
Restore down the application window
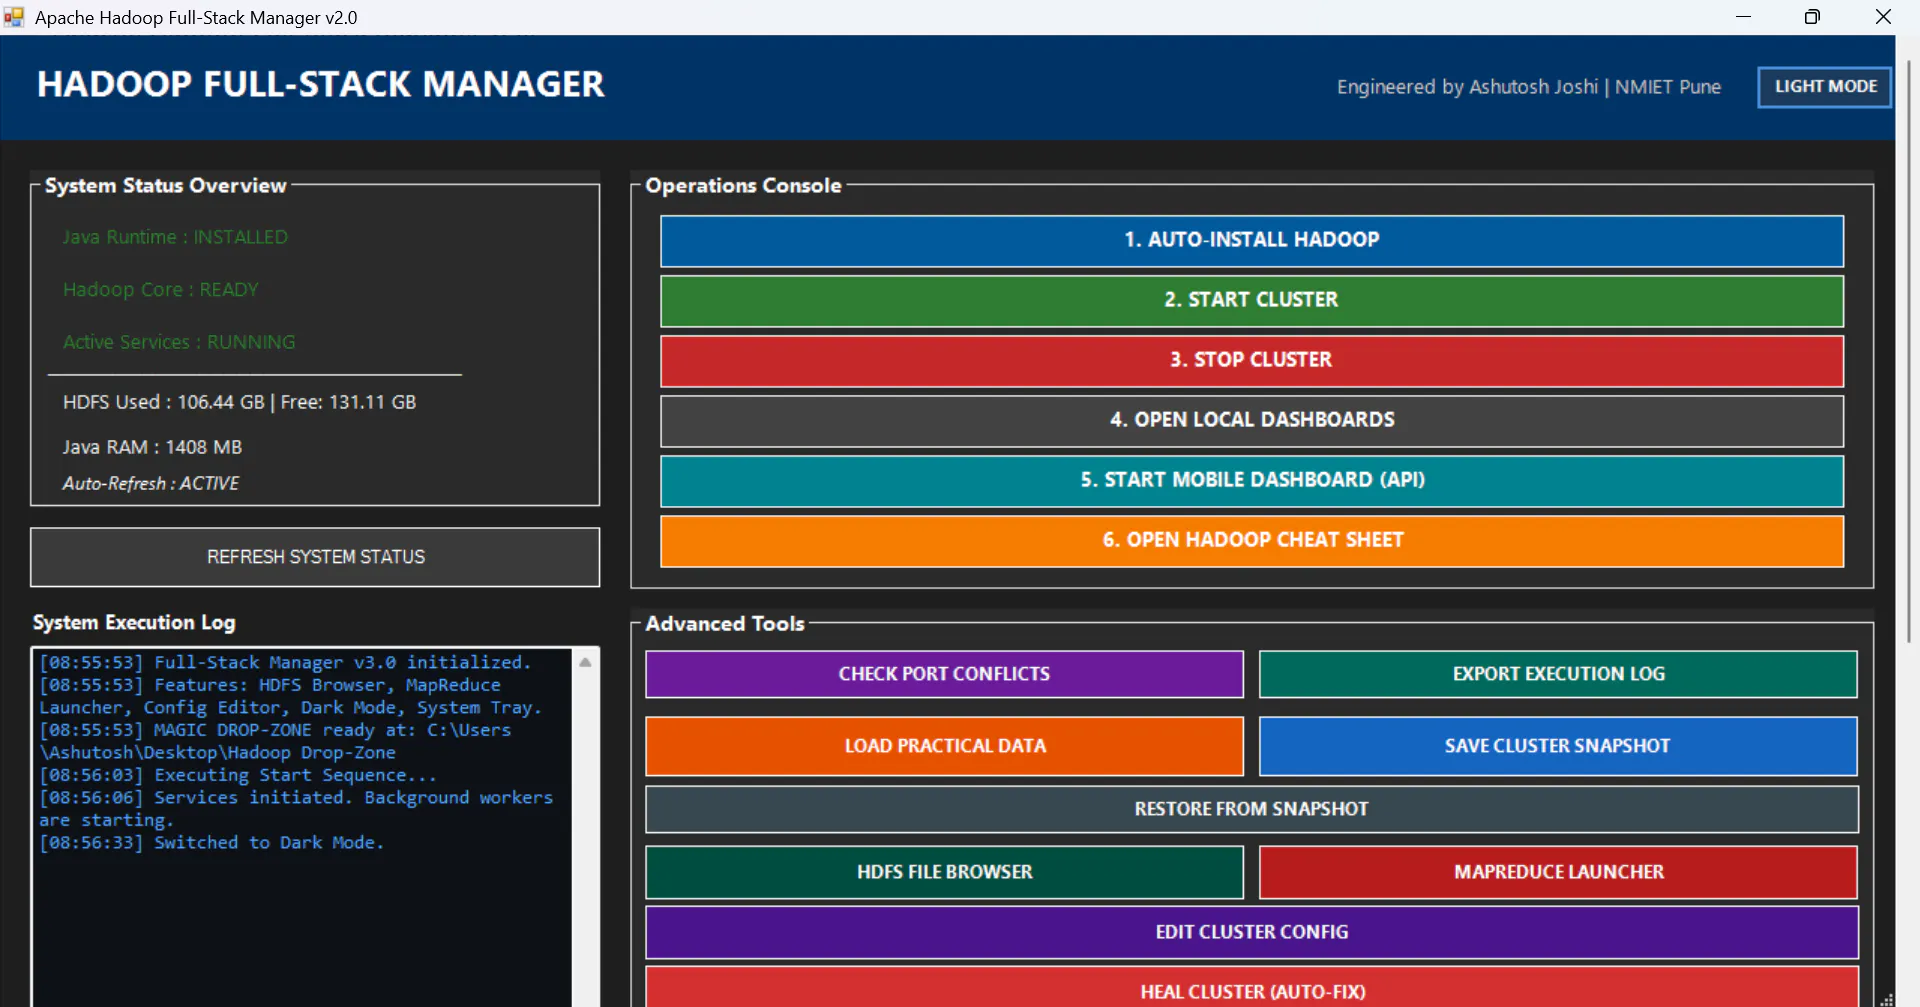tap(1812, 17)
